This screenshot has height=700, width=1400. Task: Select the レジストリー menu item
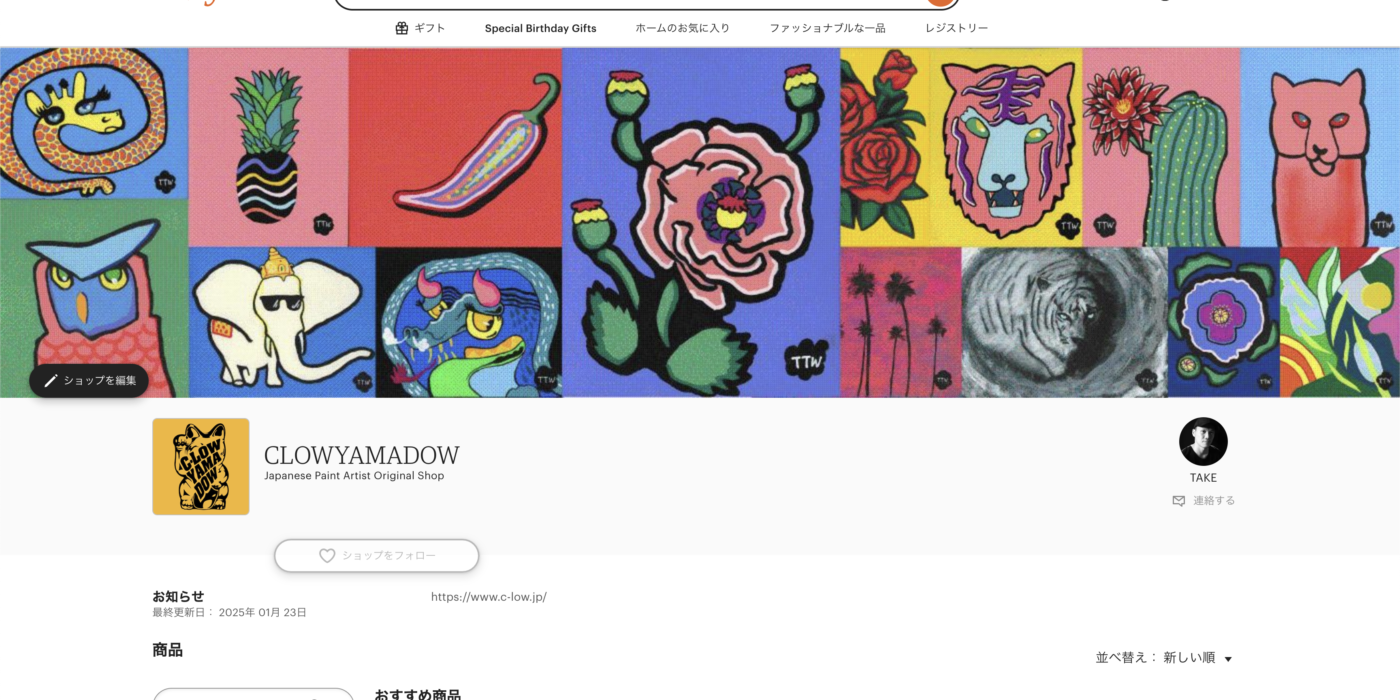pos(956,28)
